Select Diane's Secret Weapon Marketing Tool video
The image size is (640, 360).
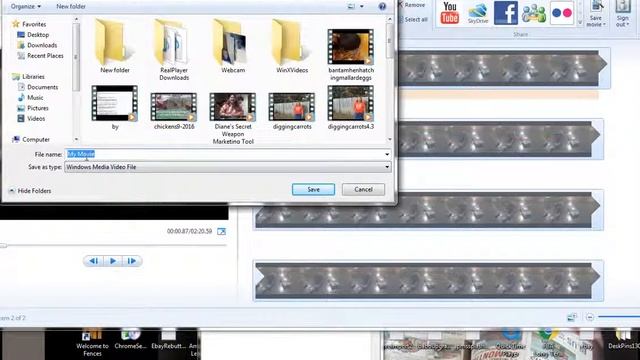(233, 118)
